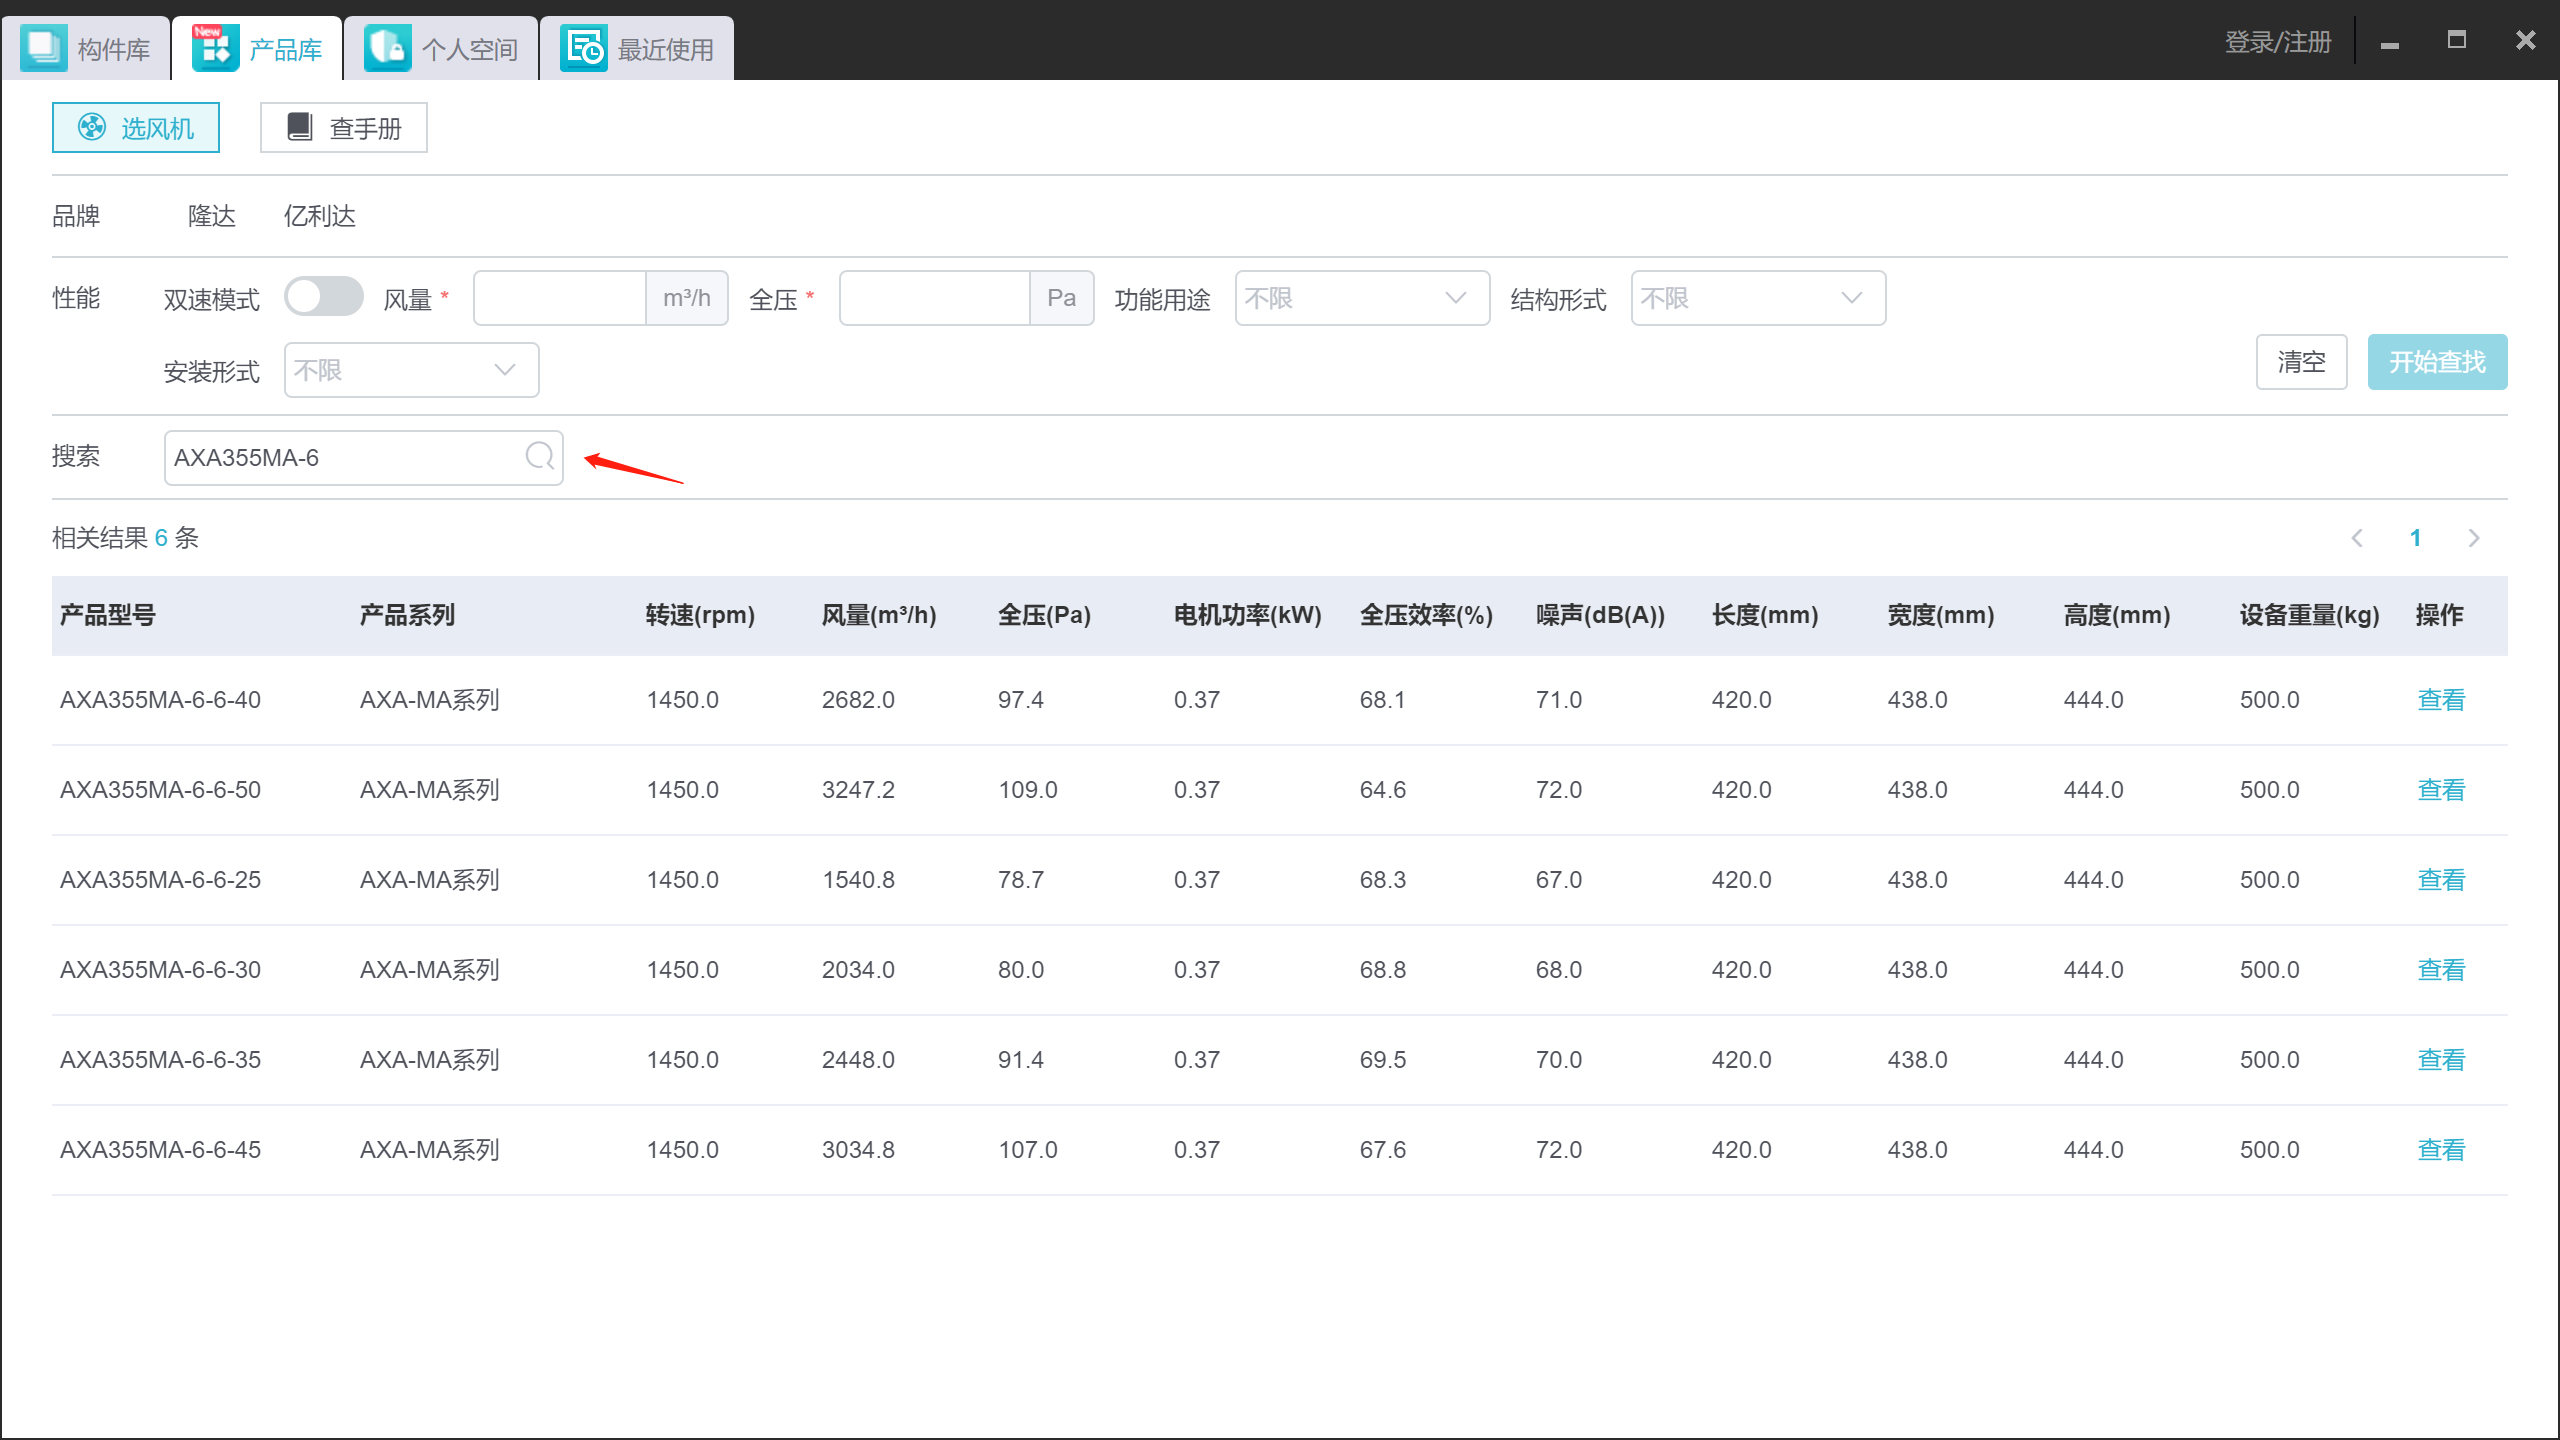View details of AXA355MA-6-6-40 via 查看
Screen dimensions: 2560x1440
pyautogui.click(x=2441, y=700)
